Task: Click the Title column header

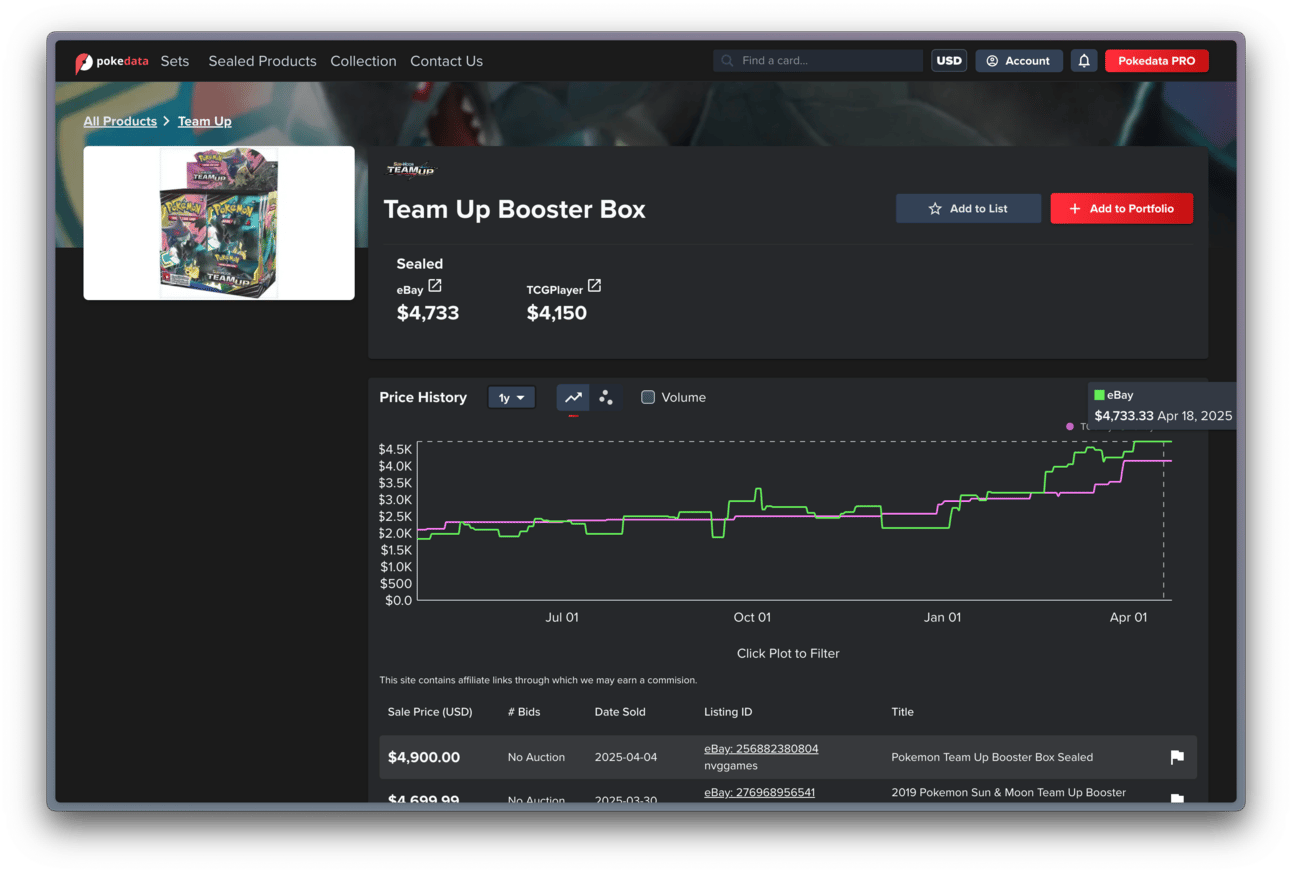Action: coord(902,712)
